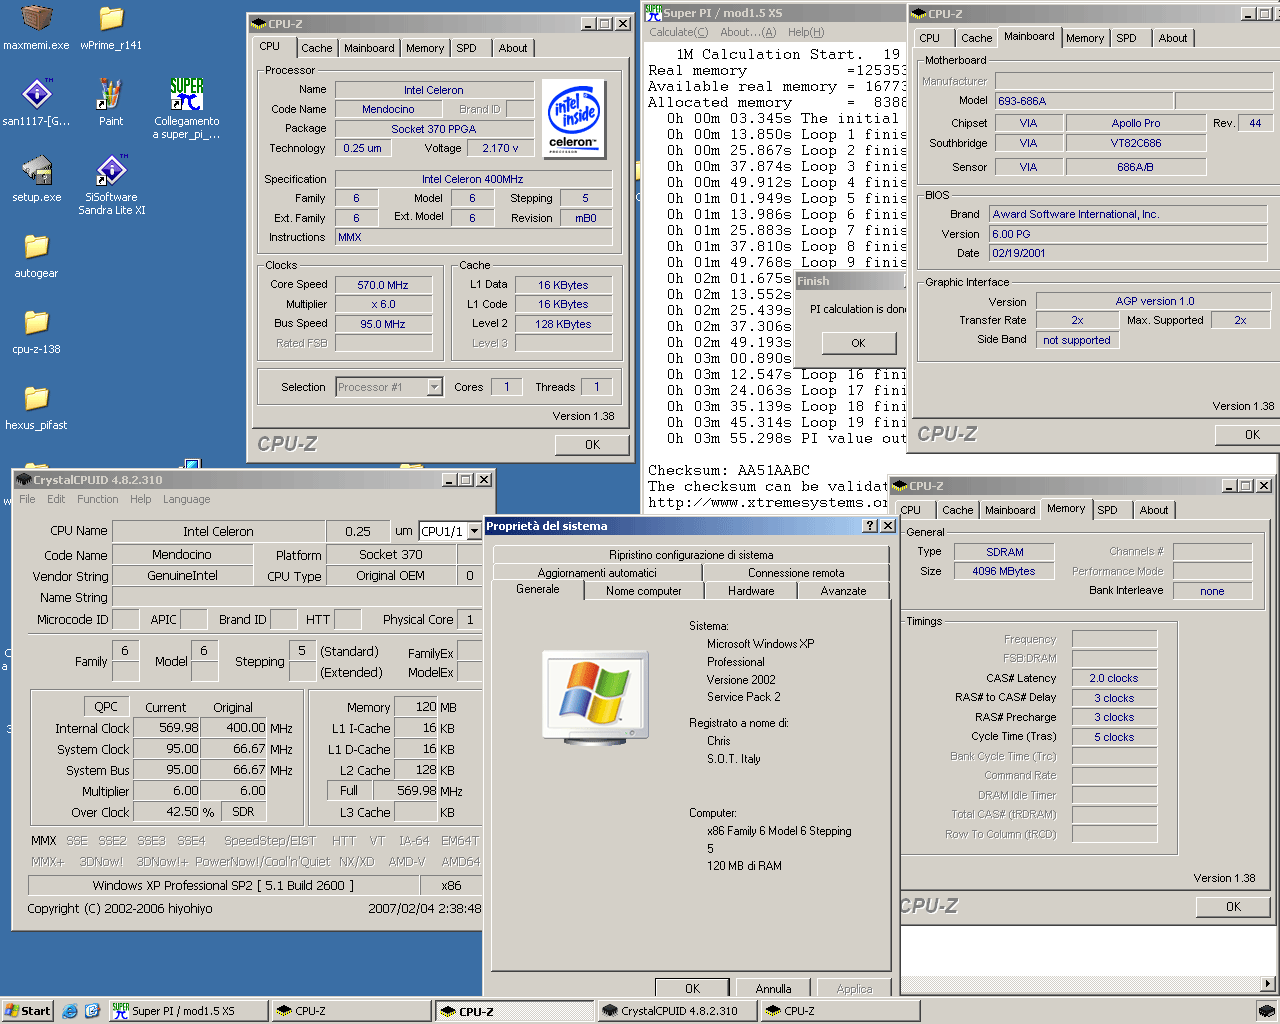The width and height of the screenshot is (1280, 1024).
Task: Switch to CrystalCPUID 4.8.2.310 taskbar button
Action: 677,1011
